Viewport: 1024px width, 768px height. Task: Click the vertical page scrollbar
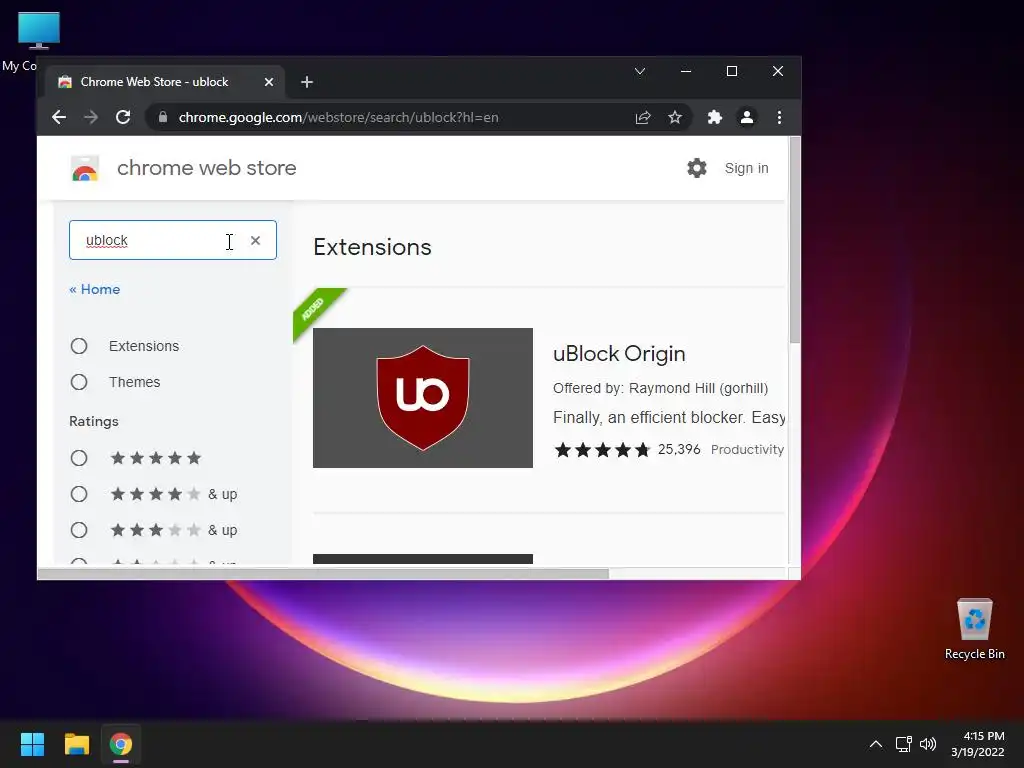[x=794, y=240]
